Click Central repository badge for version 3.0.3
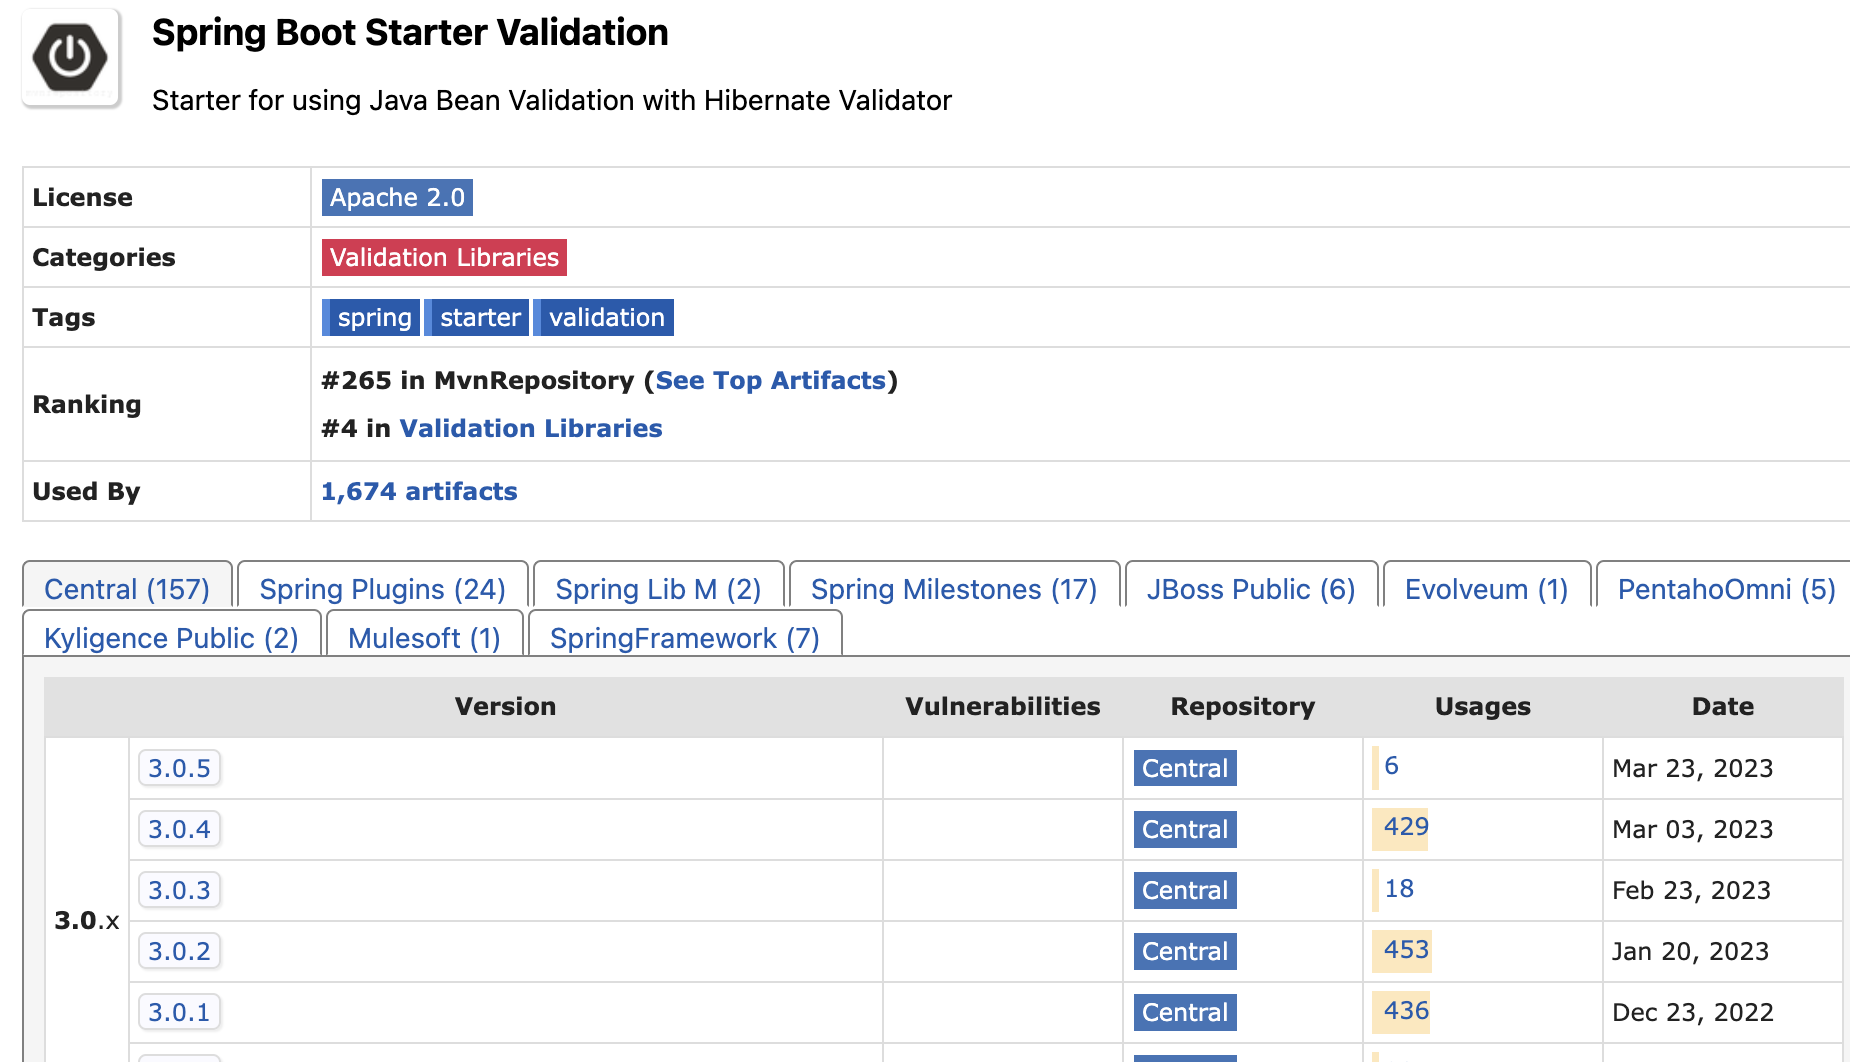This screenshot has height=1062, width=1850. point(1185,890)
